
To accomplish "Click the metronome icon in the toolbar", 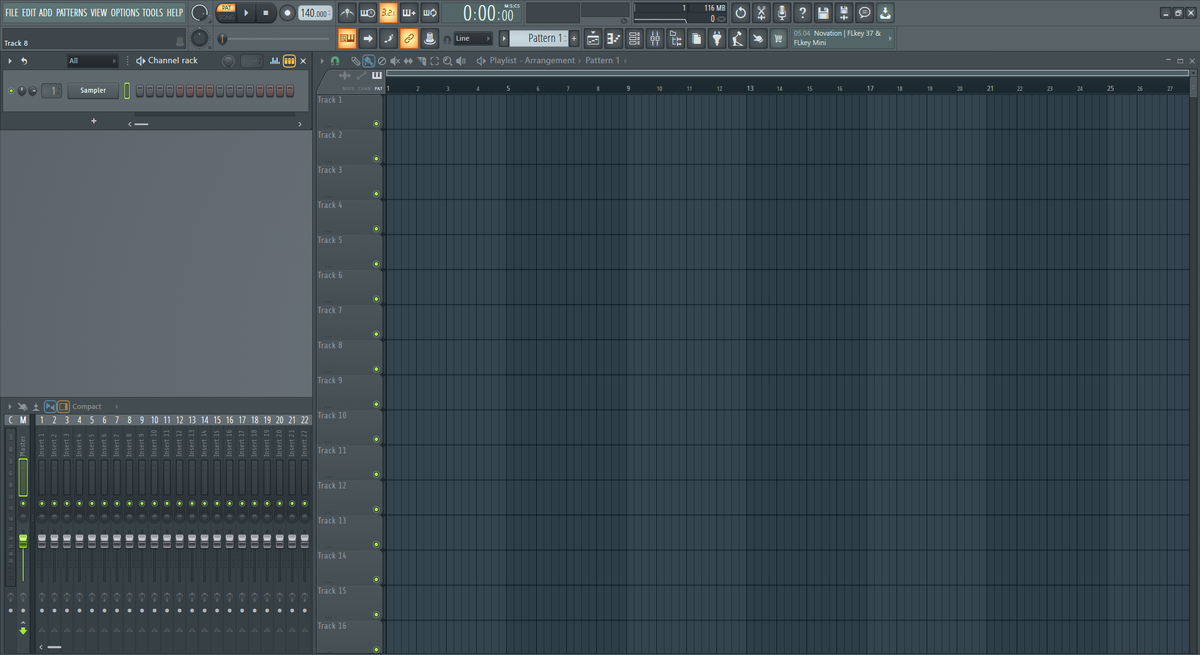I will pyautogui.click(x=347, y=13).
